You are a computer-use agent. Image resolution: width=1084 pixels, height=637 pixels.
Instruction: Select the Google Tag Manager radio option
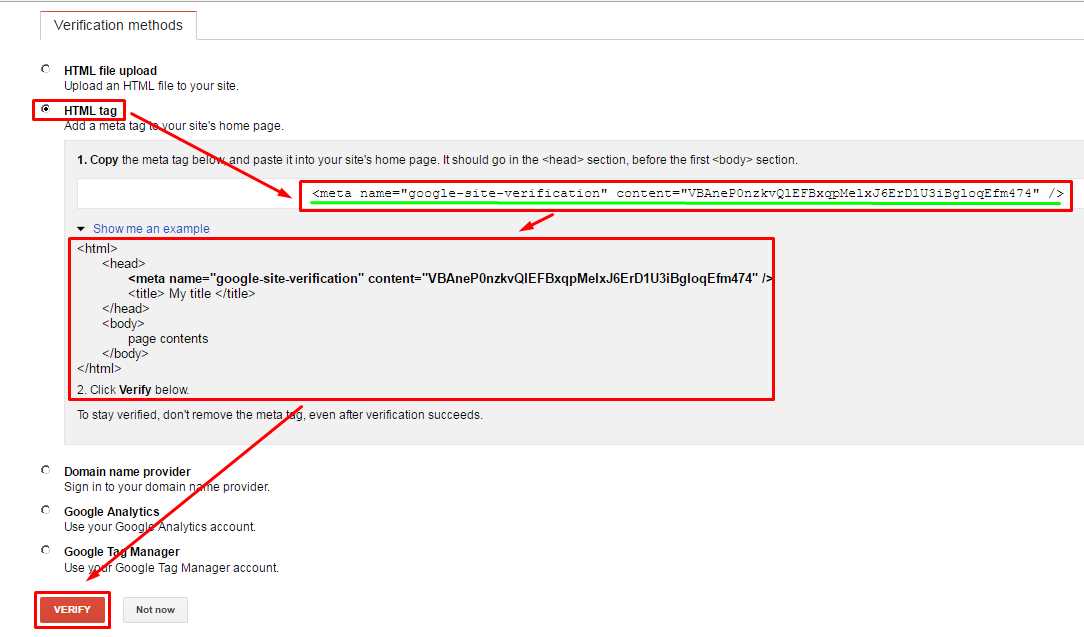46,550
